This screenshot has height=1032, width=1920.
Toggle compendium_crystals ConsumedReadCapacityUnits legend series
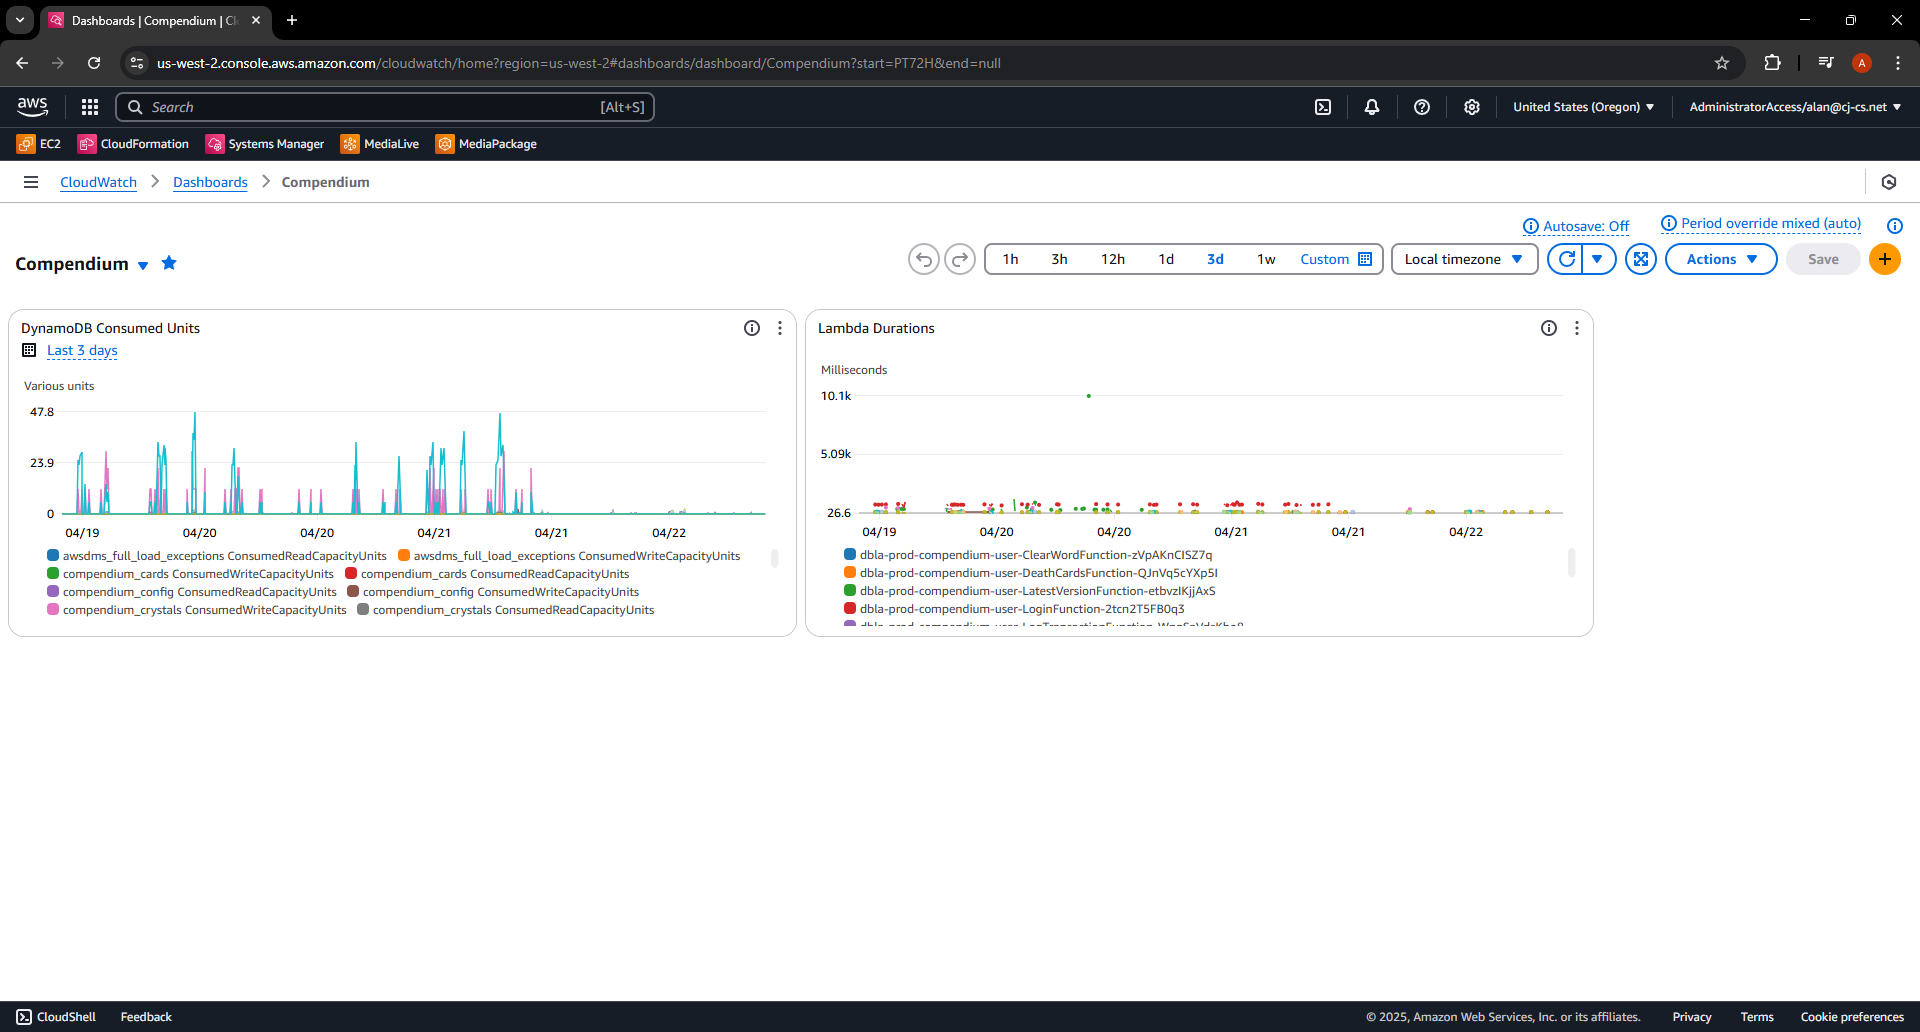(x=506, y=610)
